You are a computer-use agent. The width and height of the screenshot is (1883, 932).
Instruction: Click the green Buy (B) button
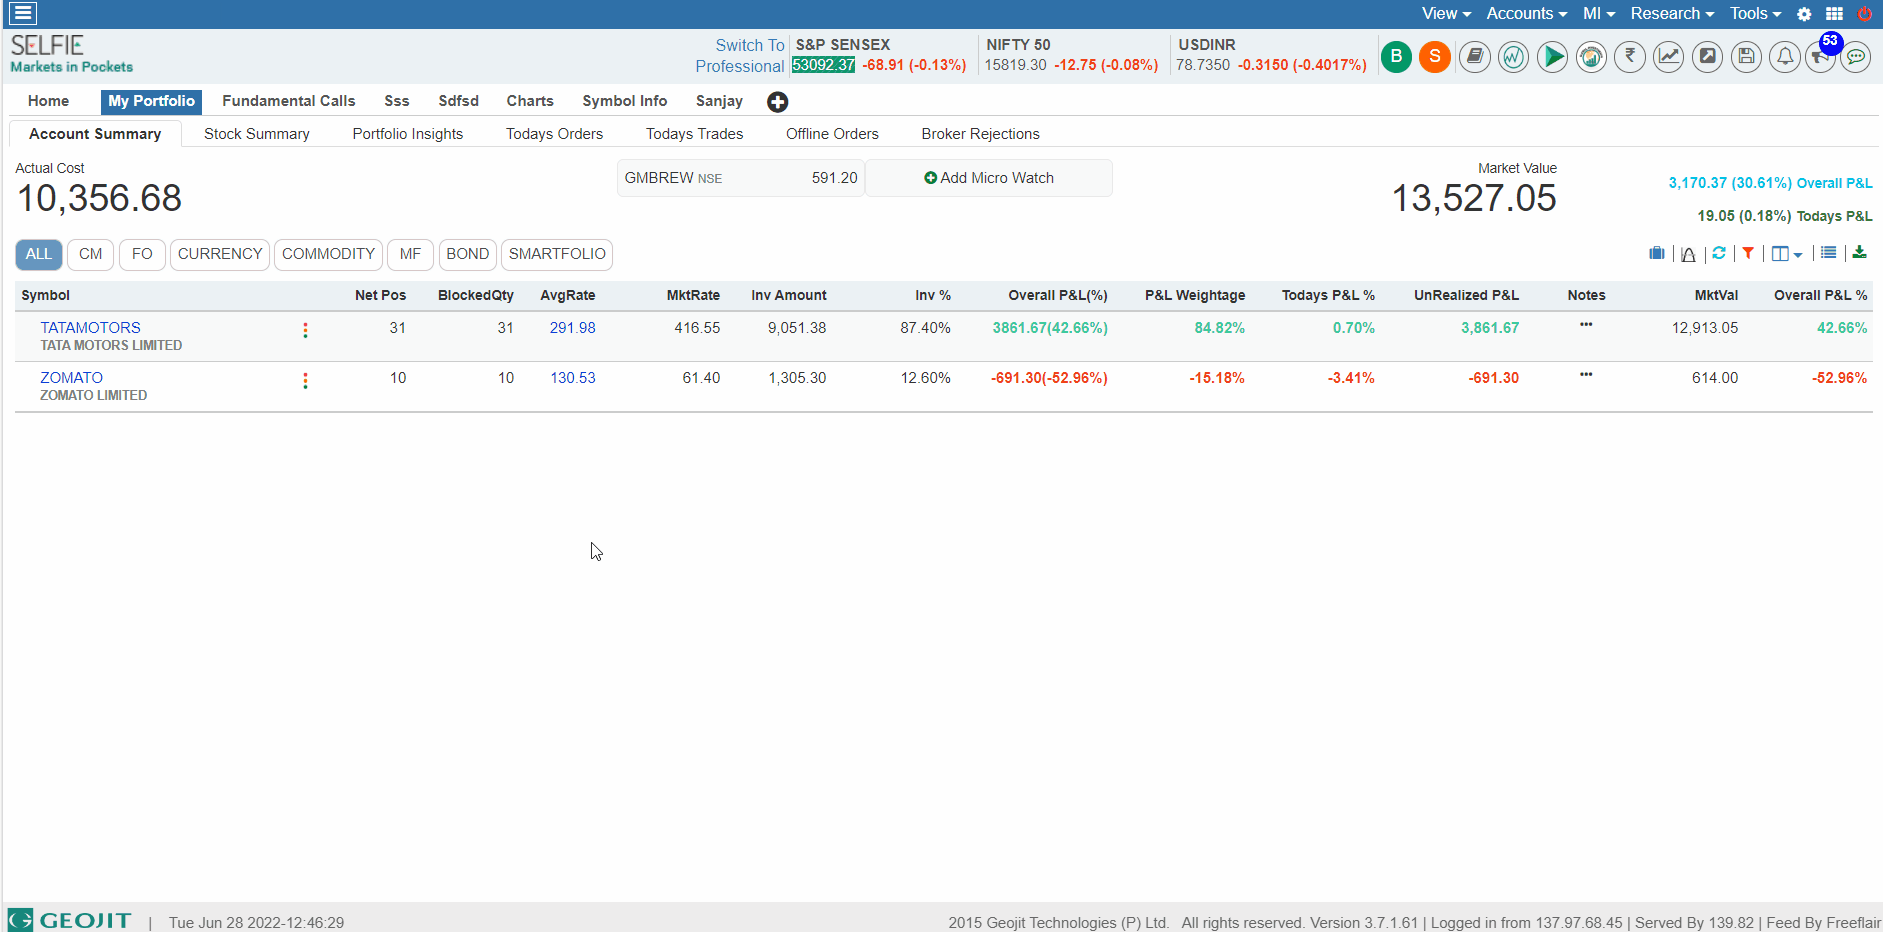[1397, 57]
